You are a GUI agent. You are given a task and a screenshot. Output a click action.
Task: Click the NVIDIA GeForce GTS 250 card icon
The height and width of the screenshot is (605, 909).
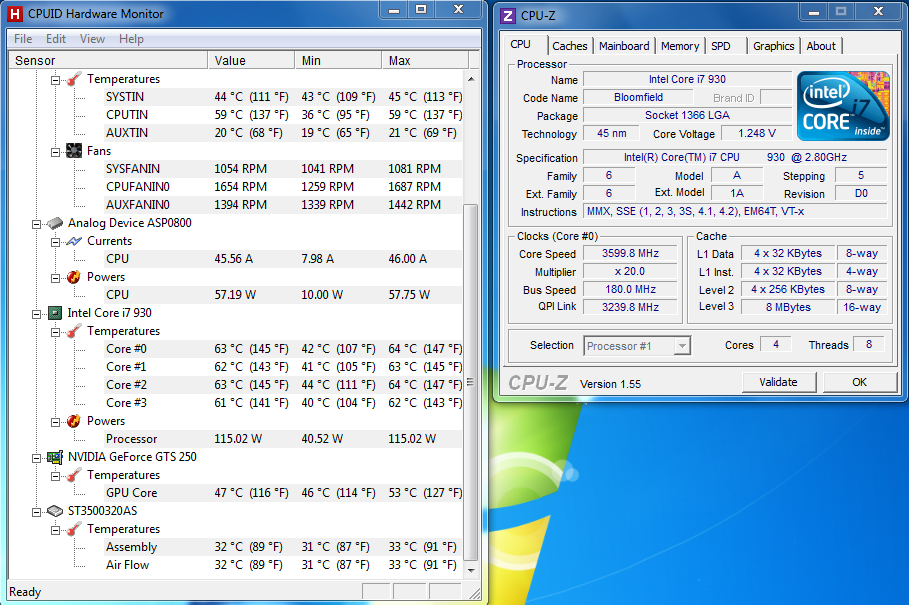click(x=55, y=457)
